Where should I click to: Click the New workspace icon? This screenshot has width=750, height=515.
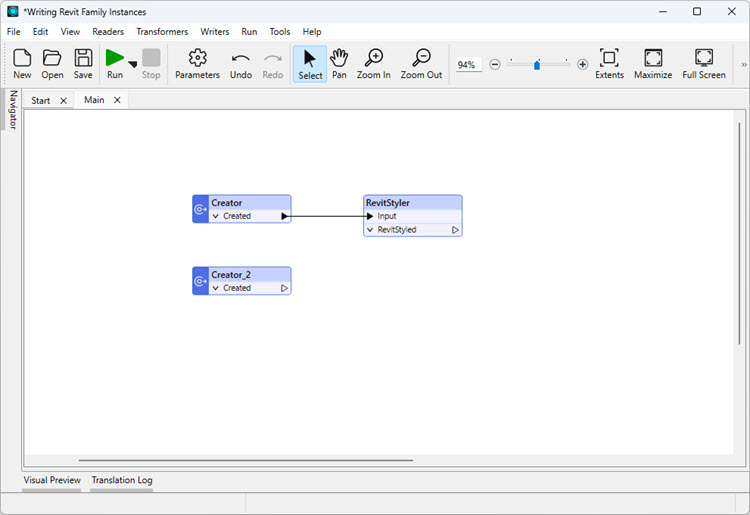click(22, 58)
